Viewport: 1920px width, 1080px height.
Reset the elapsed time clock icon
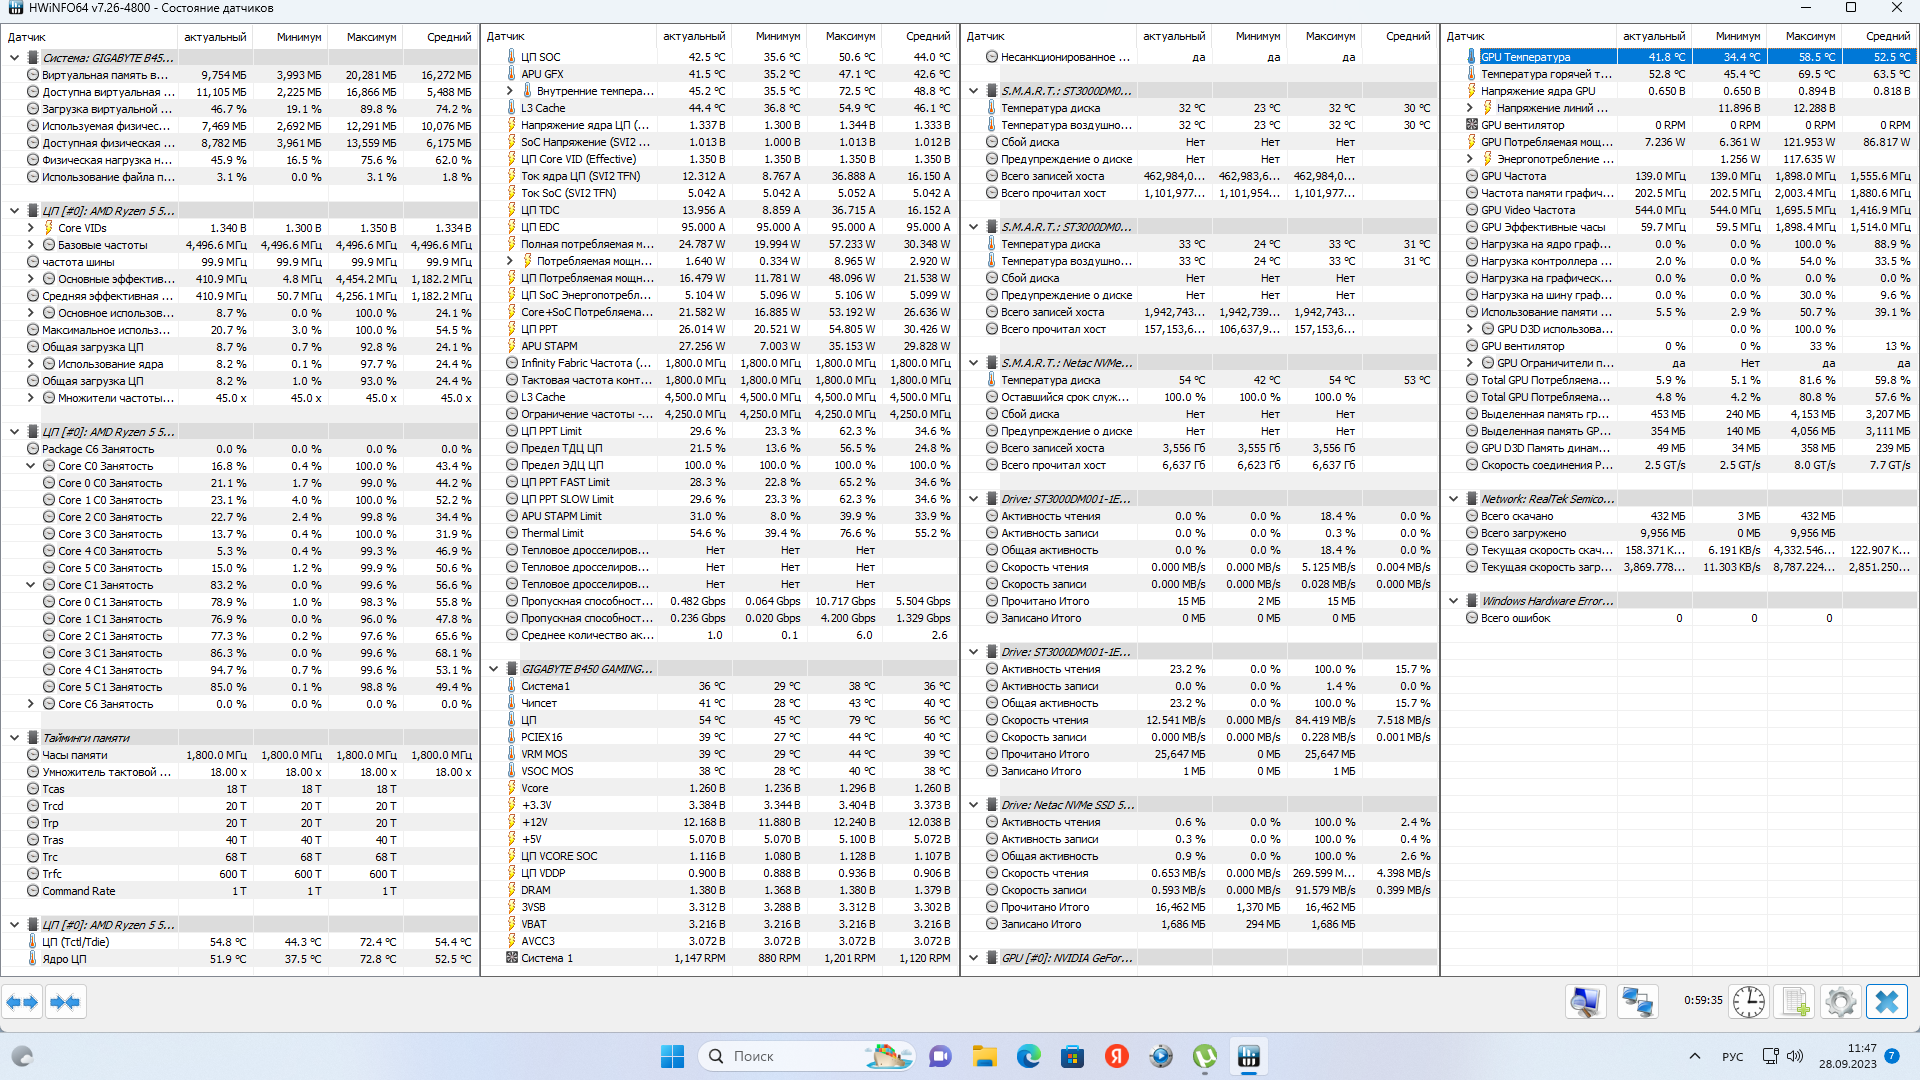1749,1002
